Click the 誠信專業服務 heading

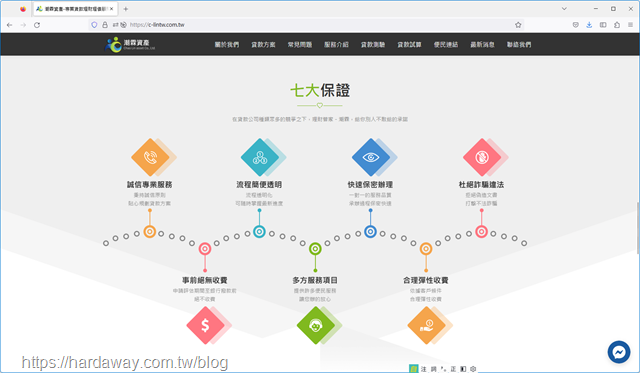(x=149, y=184)
